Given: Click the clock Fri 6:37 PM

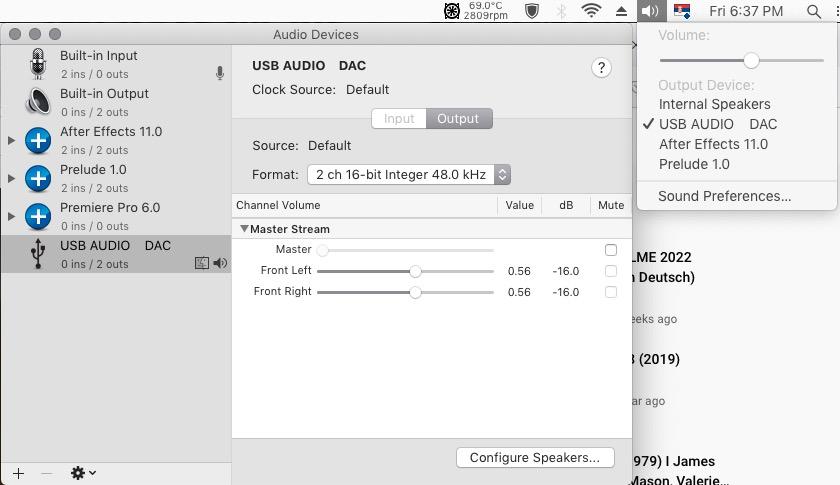Looking at the screenshot, I should (x=746, y=11).
